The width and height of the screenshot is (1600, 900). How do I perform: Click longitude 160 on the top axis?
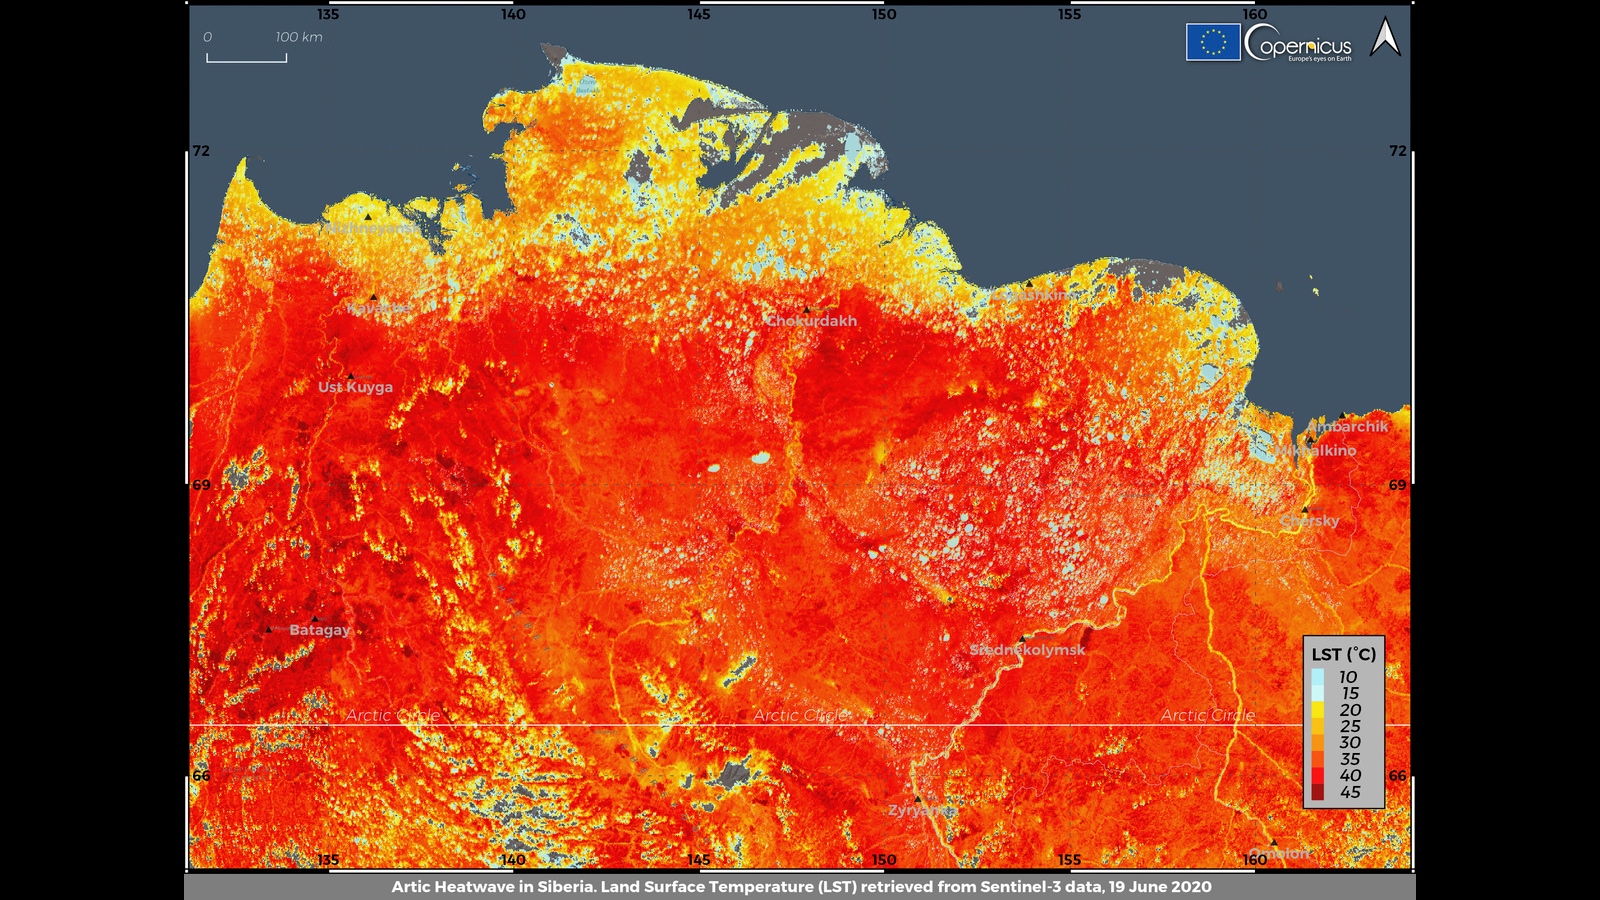[x=1255, y=14]
